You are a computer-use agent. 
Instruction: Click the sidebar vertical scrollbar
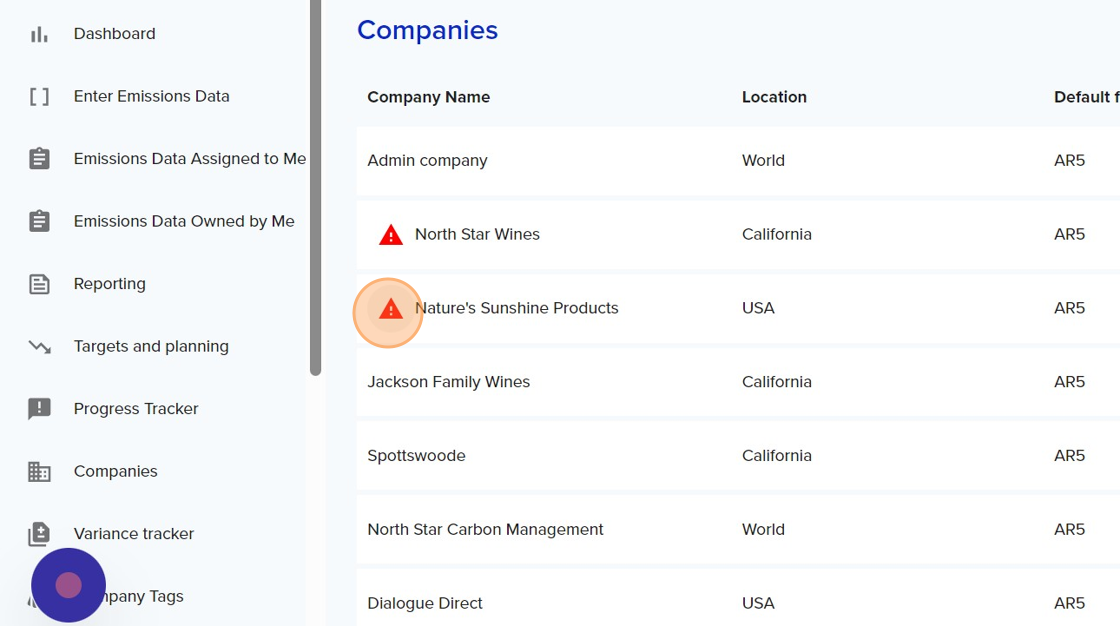[x=316, y=187]
